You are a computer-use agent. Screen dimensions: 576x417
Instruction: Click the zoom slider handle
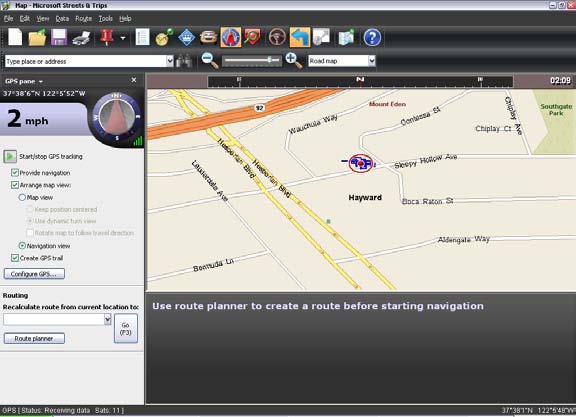[x=269, y=60]
